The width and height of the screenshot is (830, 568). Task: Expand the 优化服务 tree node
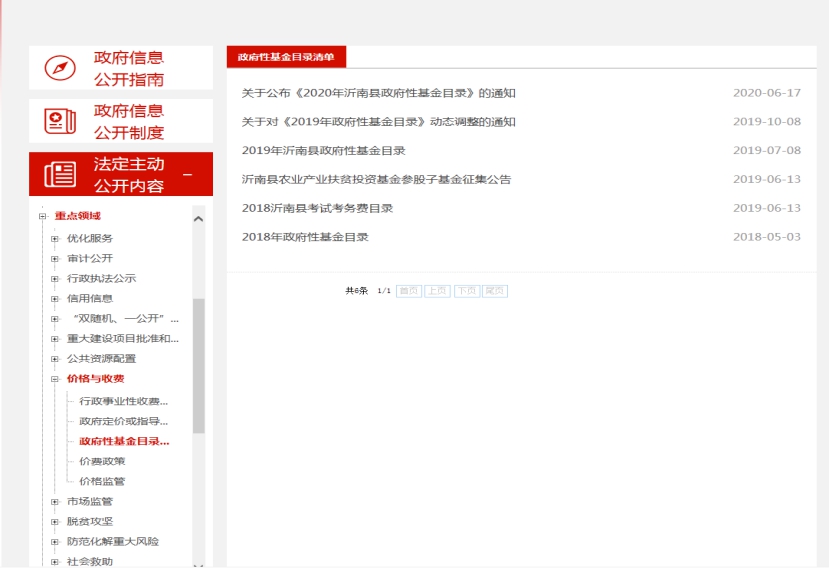(x=55, y=239)
